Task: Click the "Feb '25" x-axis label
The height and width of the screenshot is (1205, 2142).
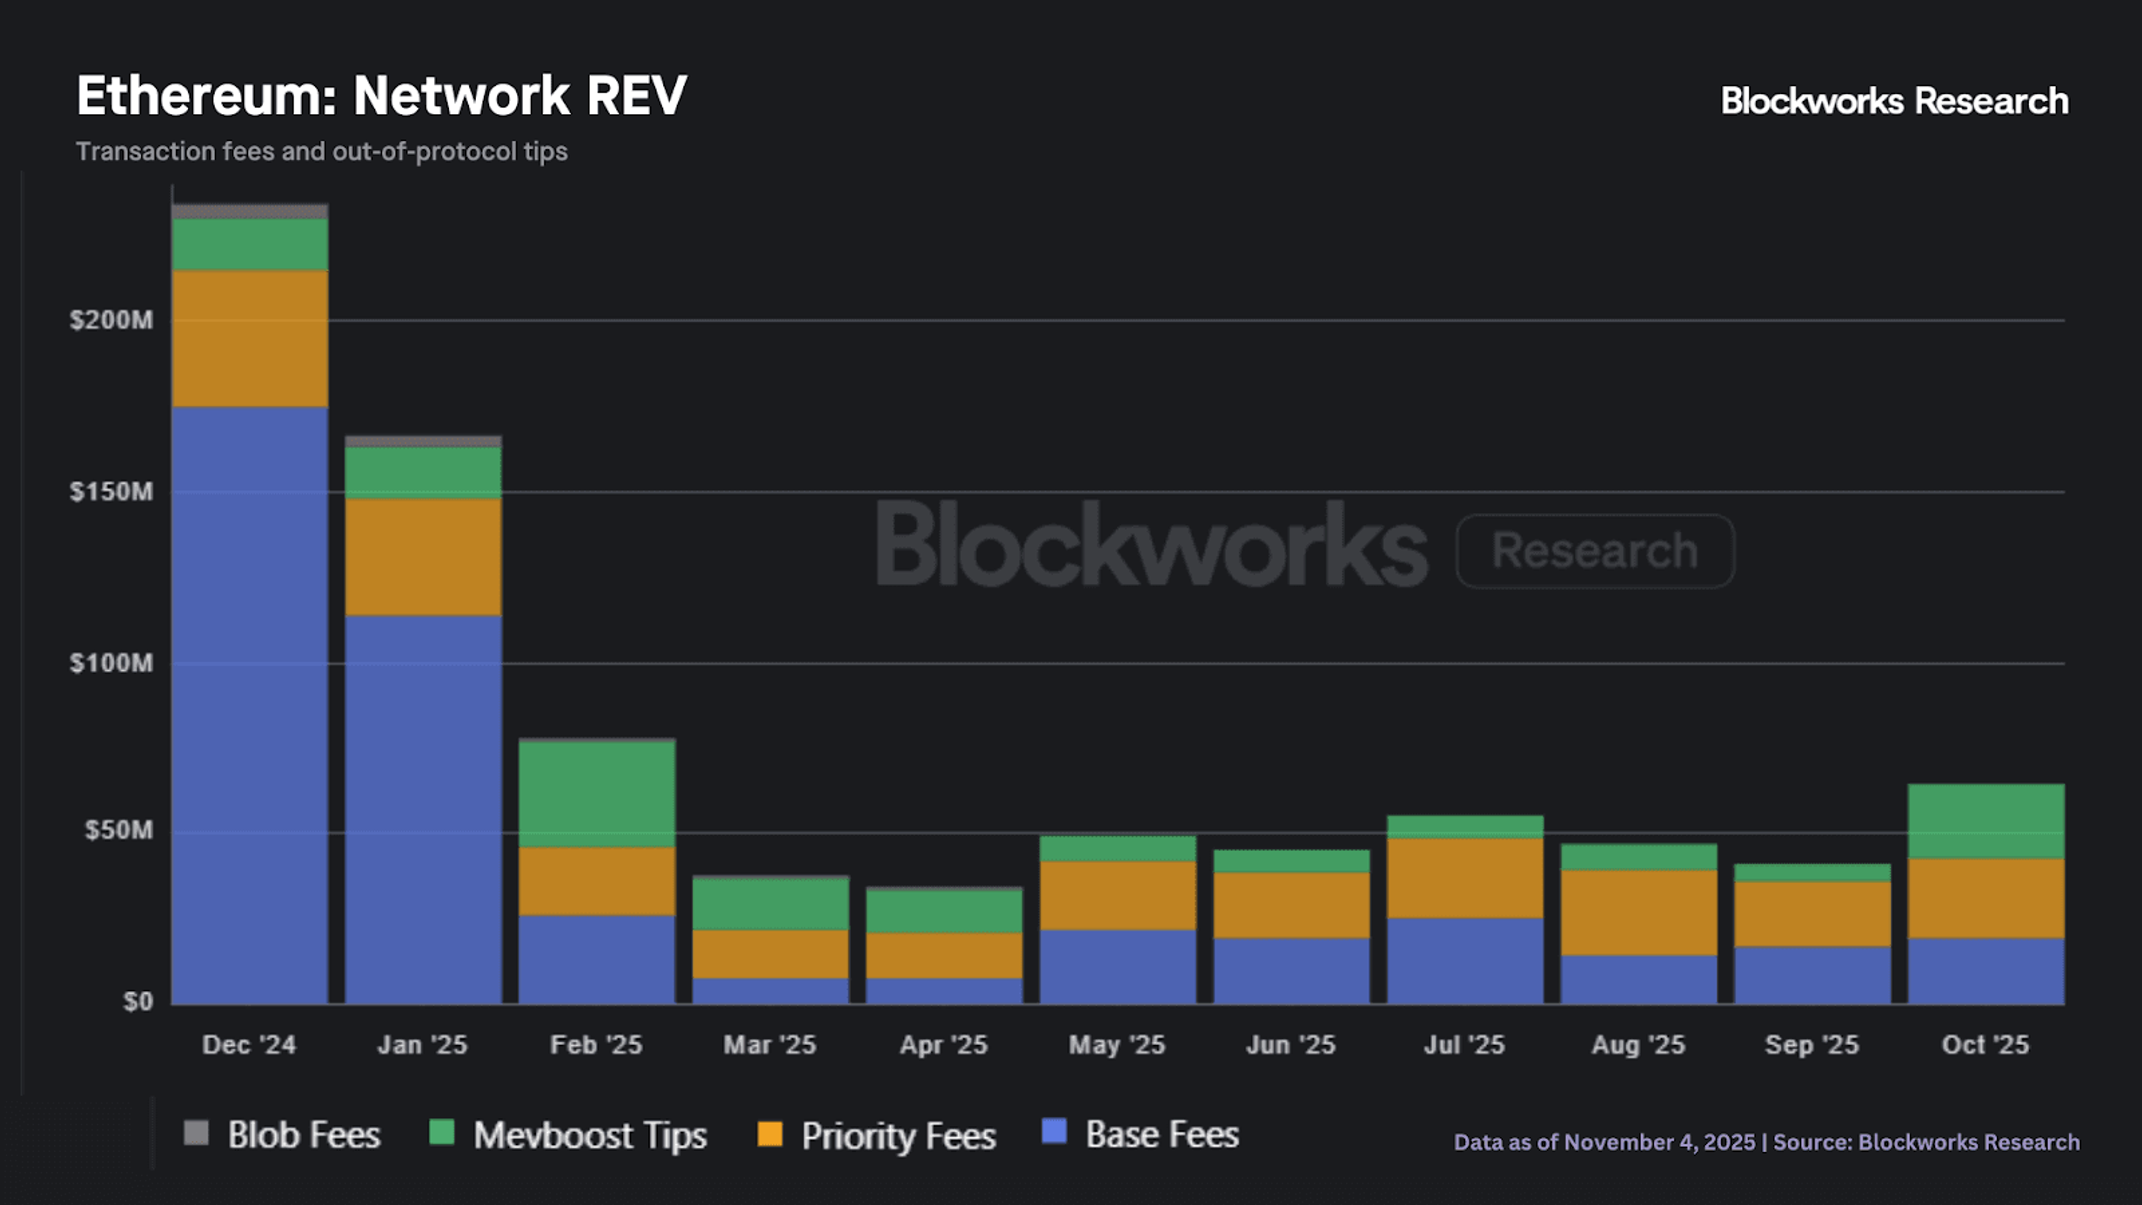Action: [596, 1045]
